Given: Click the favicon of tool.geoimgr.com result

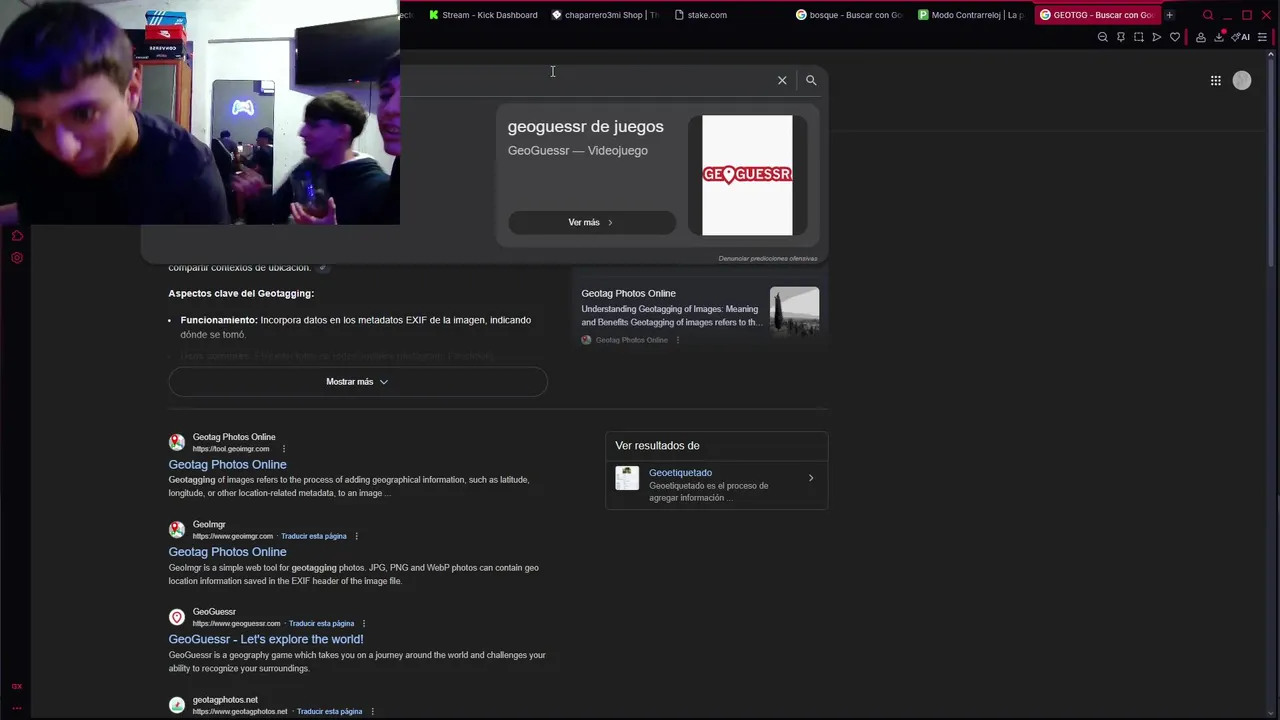Looking at the screenshot, I should click(177, 442).
